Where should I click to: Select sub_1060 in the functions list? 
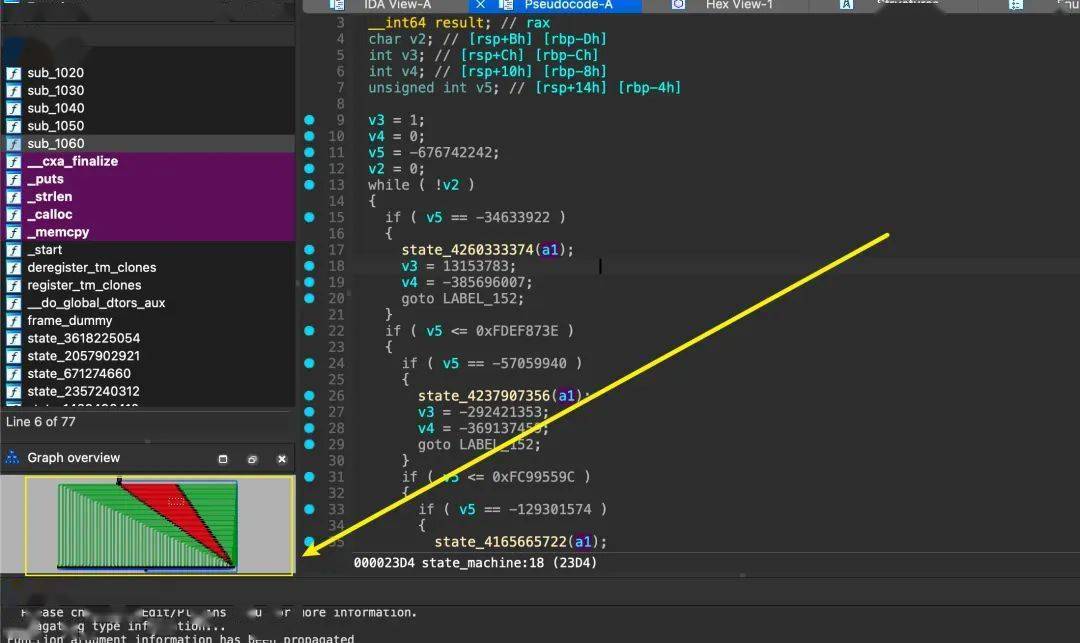tap(147, 143)
